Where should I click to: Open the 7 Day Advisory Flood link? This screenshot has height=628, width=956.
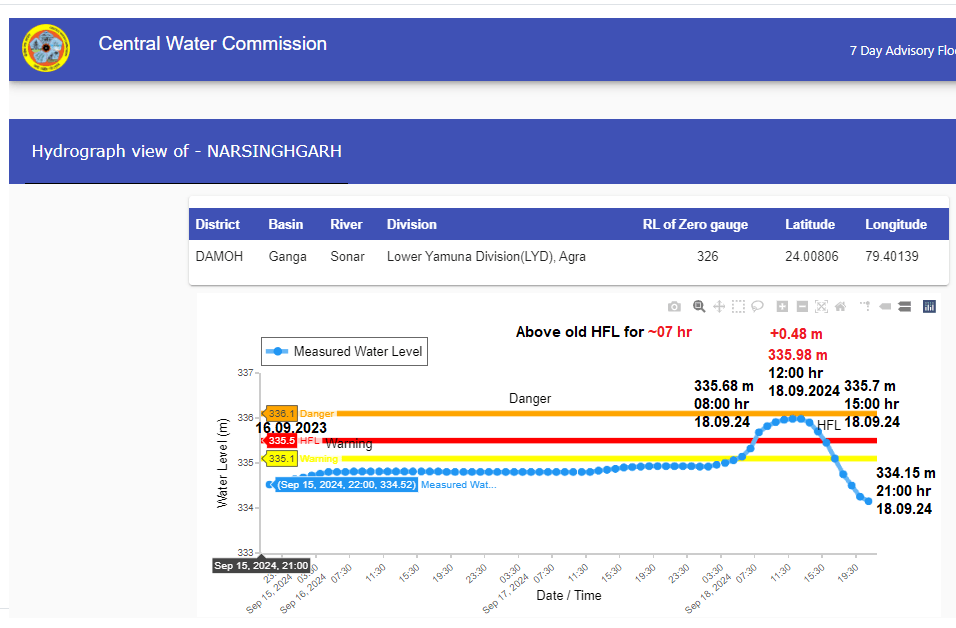tap(900, 51)
